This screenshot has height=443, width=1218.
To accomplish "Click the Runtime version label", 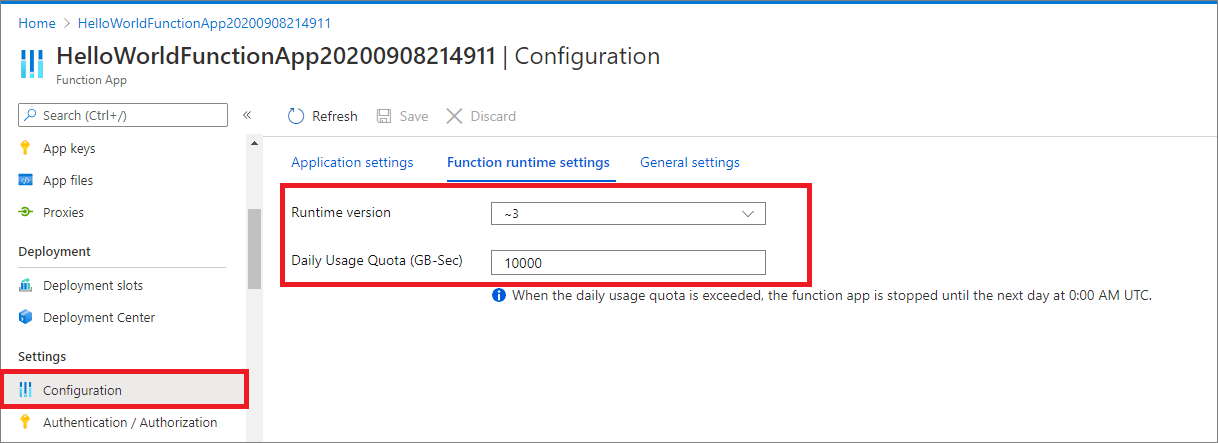I will click(x=341, y=212).
